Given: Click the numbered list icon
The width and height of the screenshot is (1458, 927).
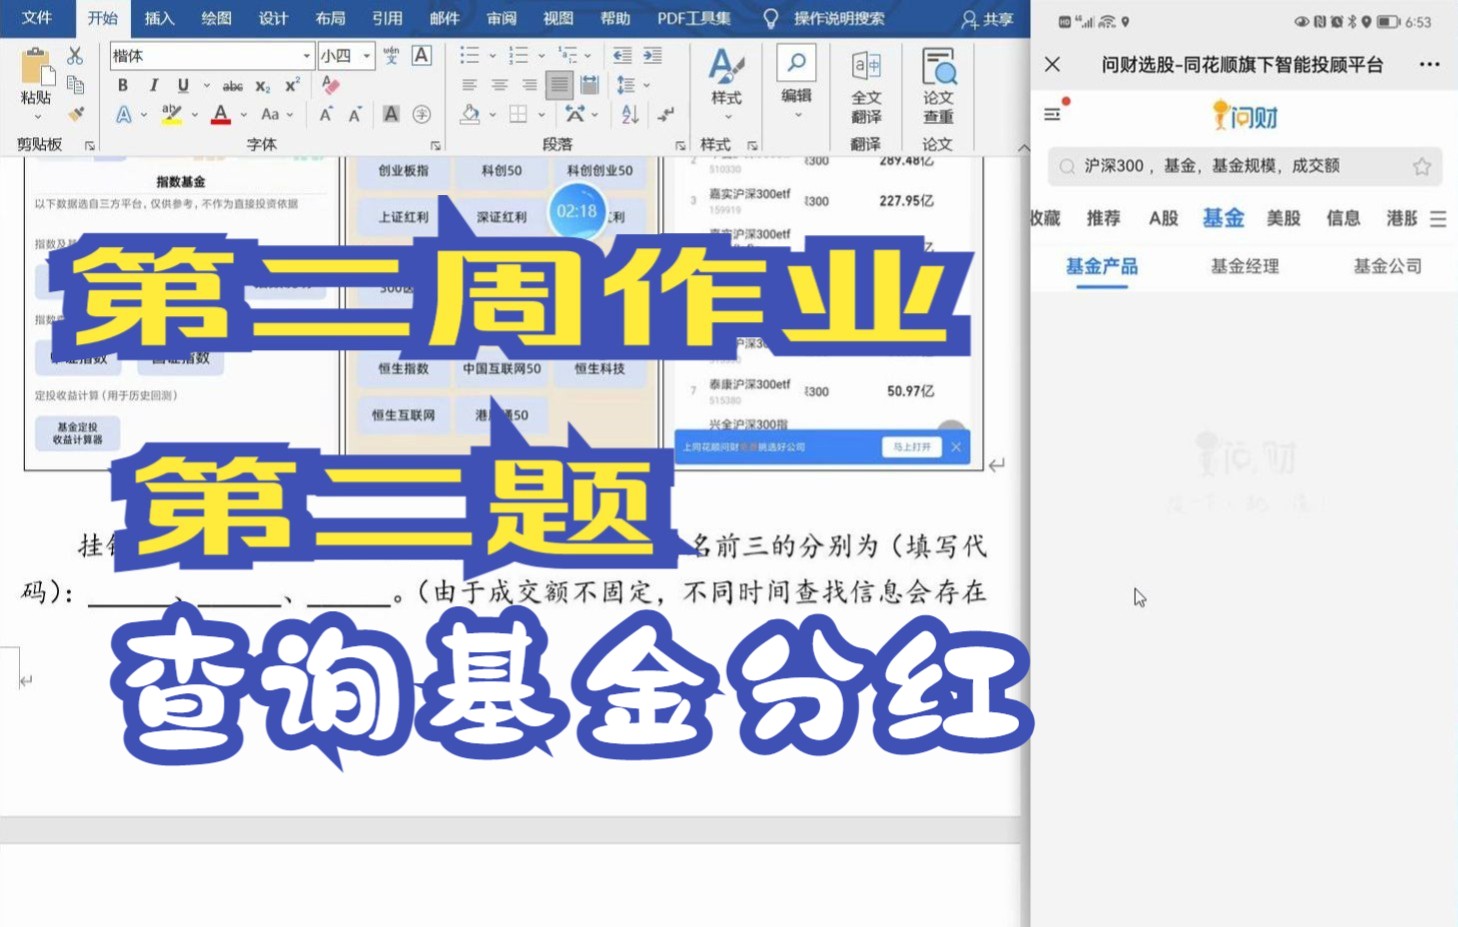Looking at the screenshot, I should (518, 56).
